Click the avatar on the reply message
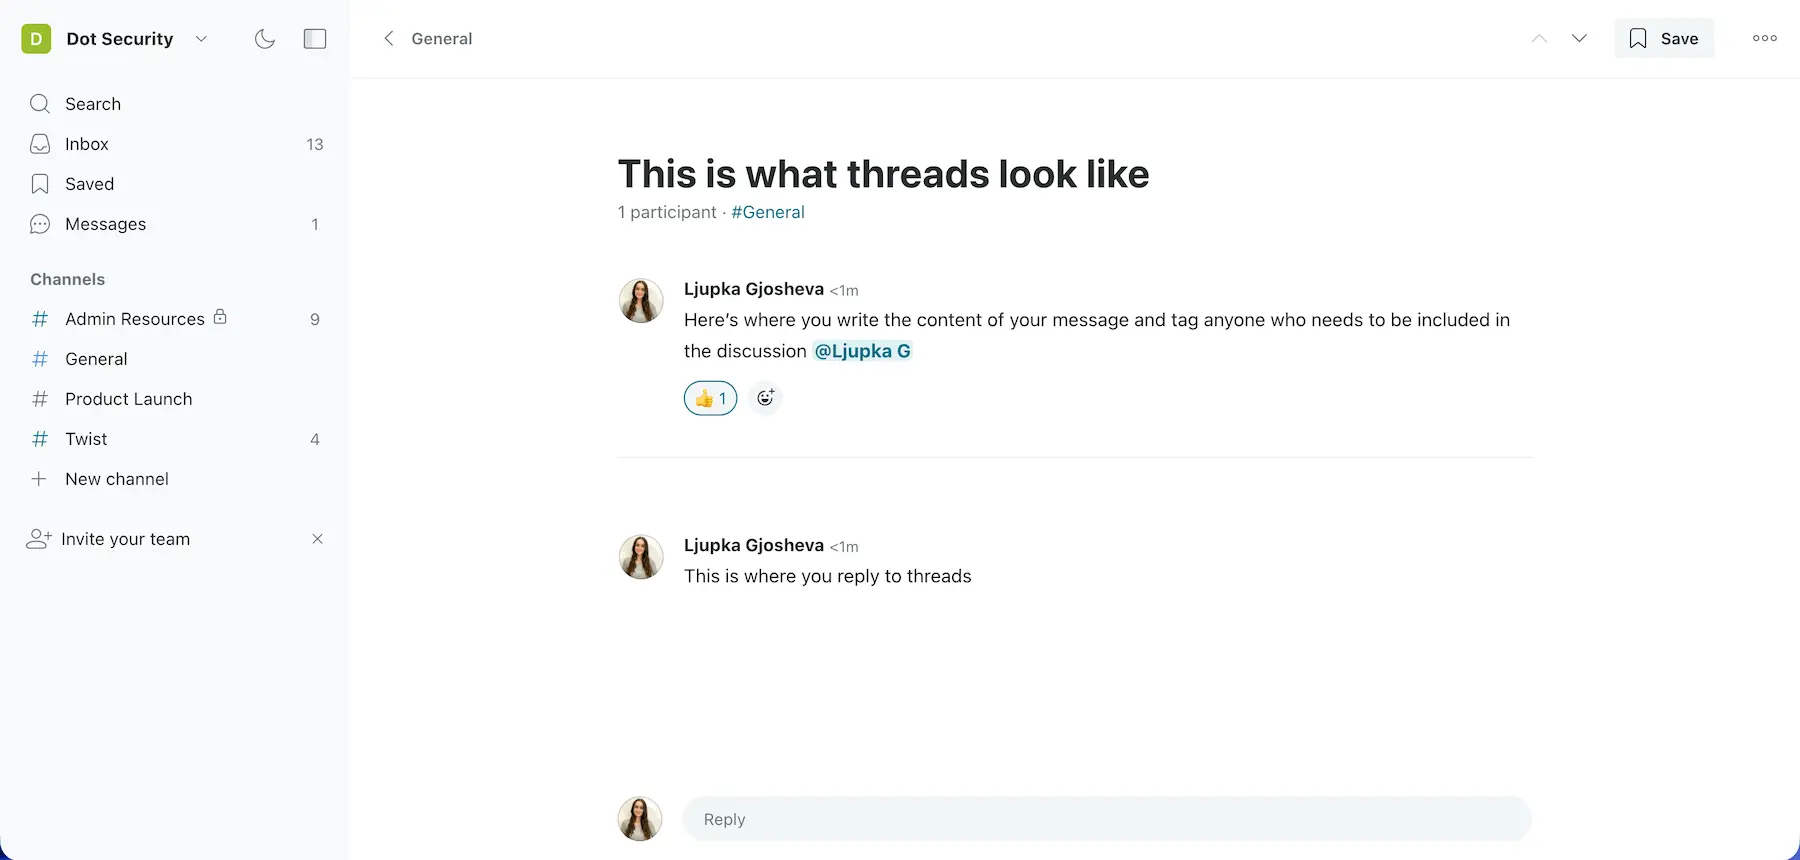The height and width of the screenshot is (860, 1800). [641, 557]
